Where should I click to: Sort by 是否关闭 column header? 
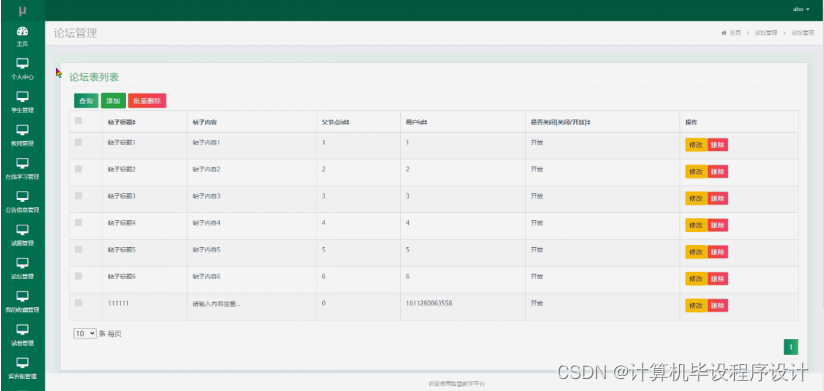point(560,122)
